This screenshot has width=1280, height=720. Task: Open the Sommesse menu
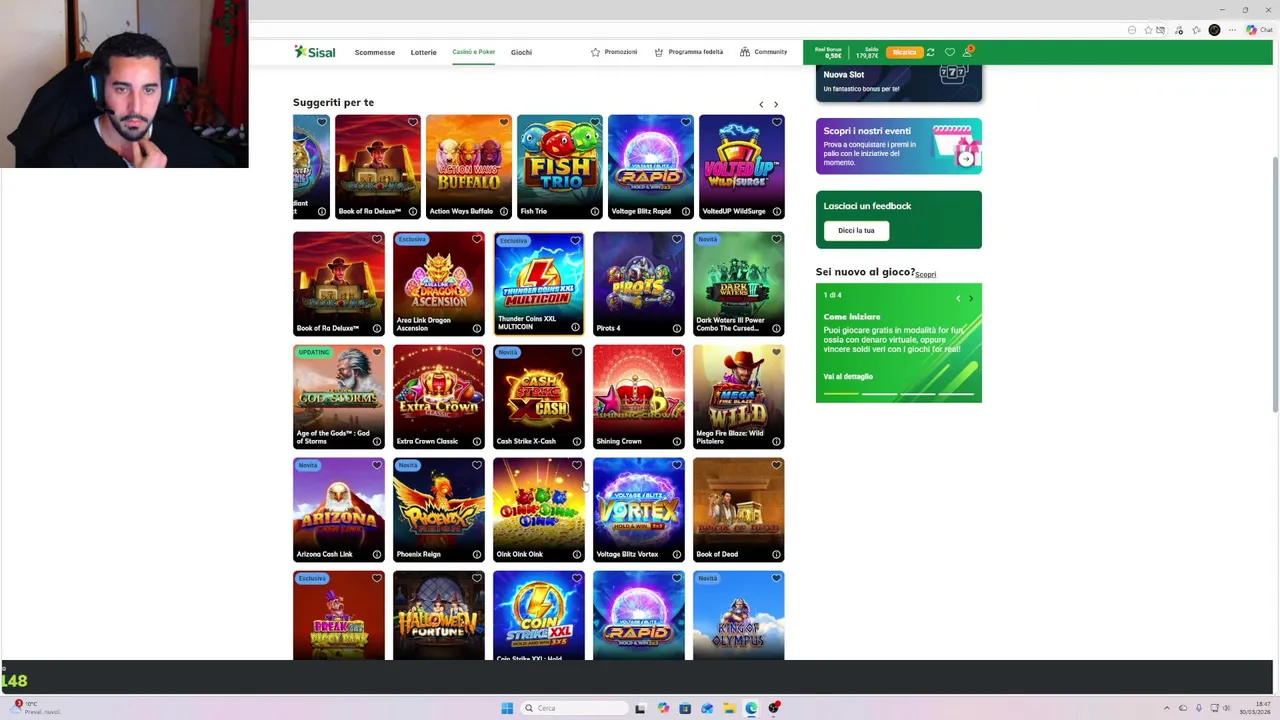[x=374, y=52]
